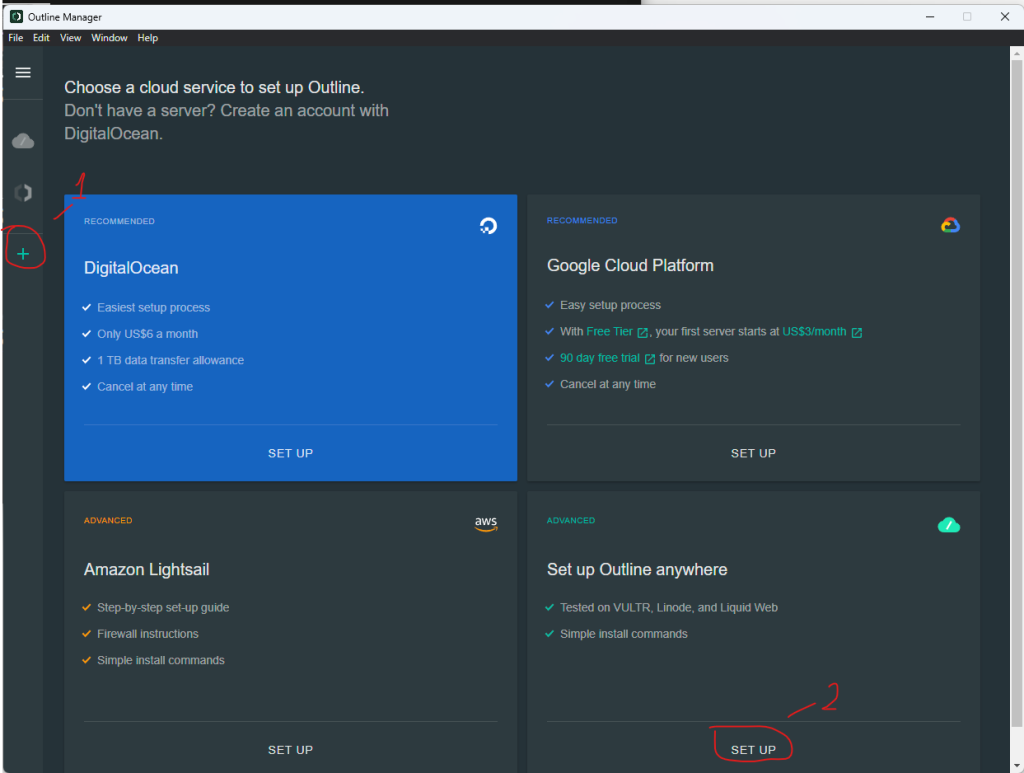Open the File menu
The height and width of the screenshot is (773, 1024).
coord(16,38)
